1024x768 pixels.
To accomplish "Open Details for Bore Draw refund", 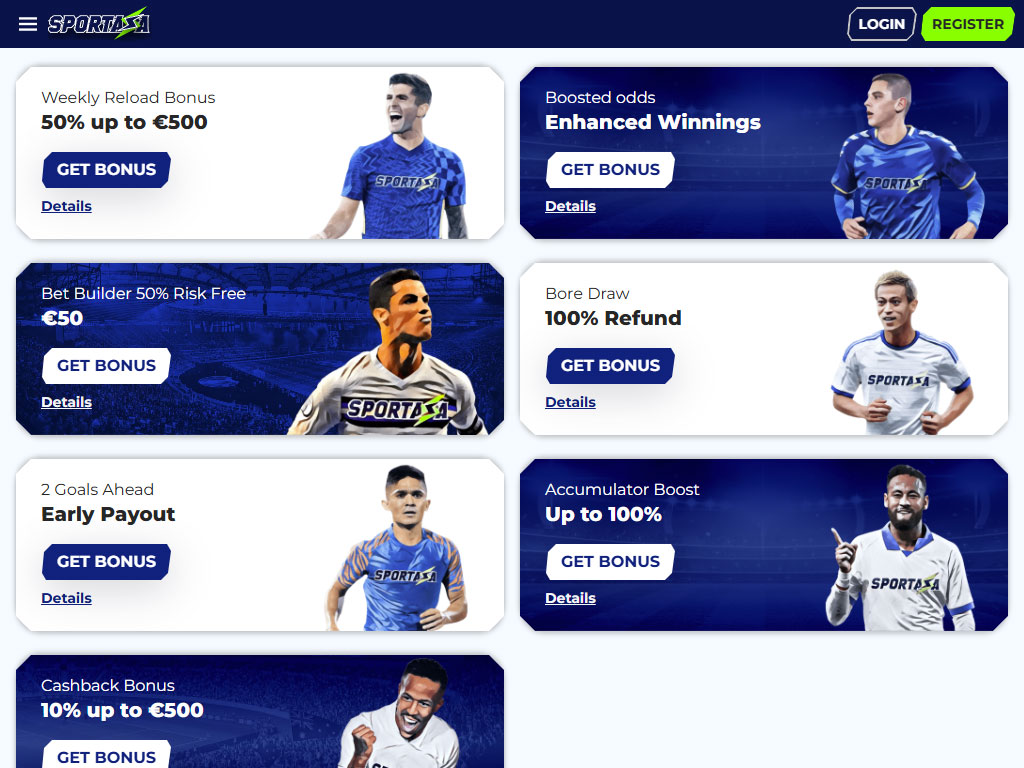I will (x=571, y=402).
